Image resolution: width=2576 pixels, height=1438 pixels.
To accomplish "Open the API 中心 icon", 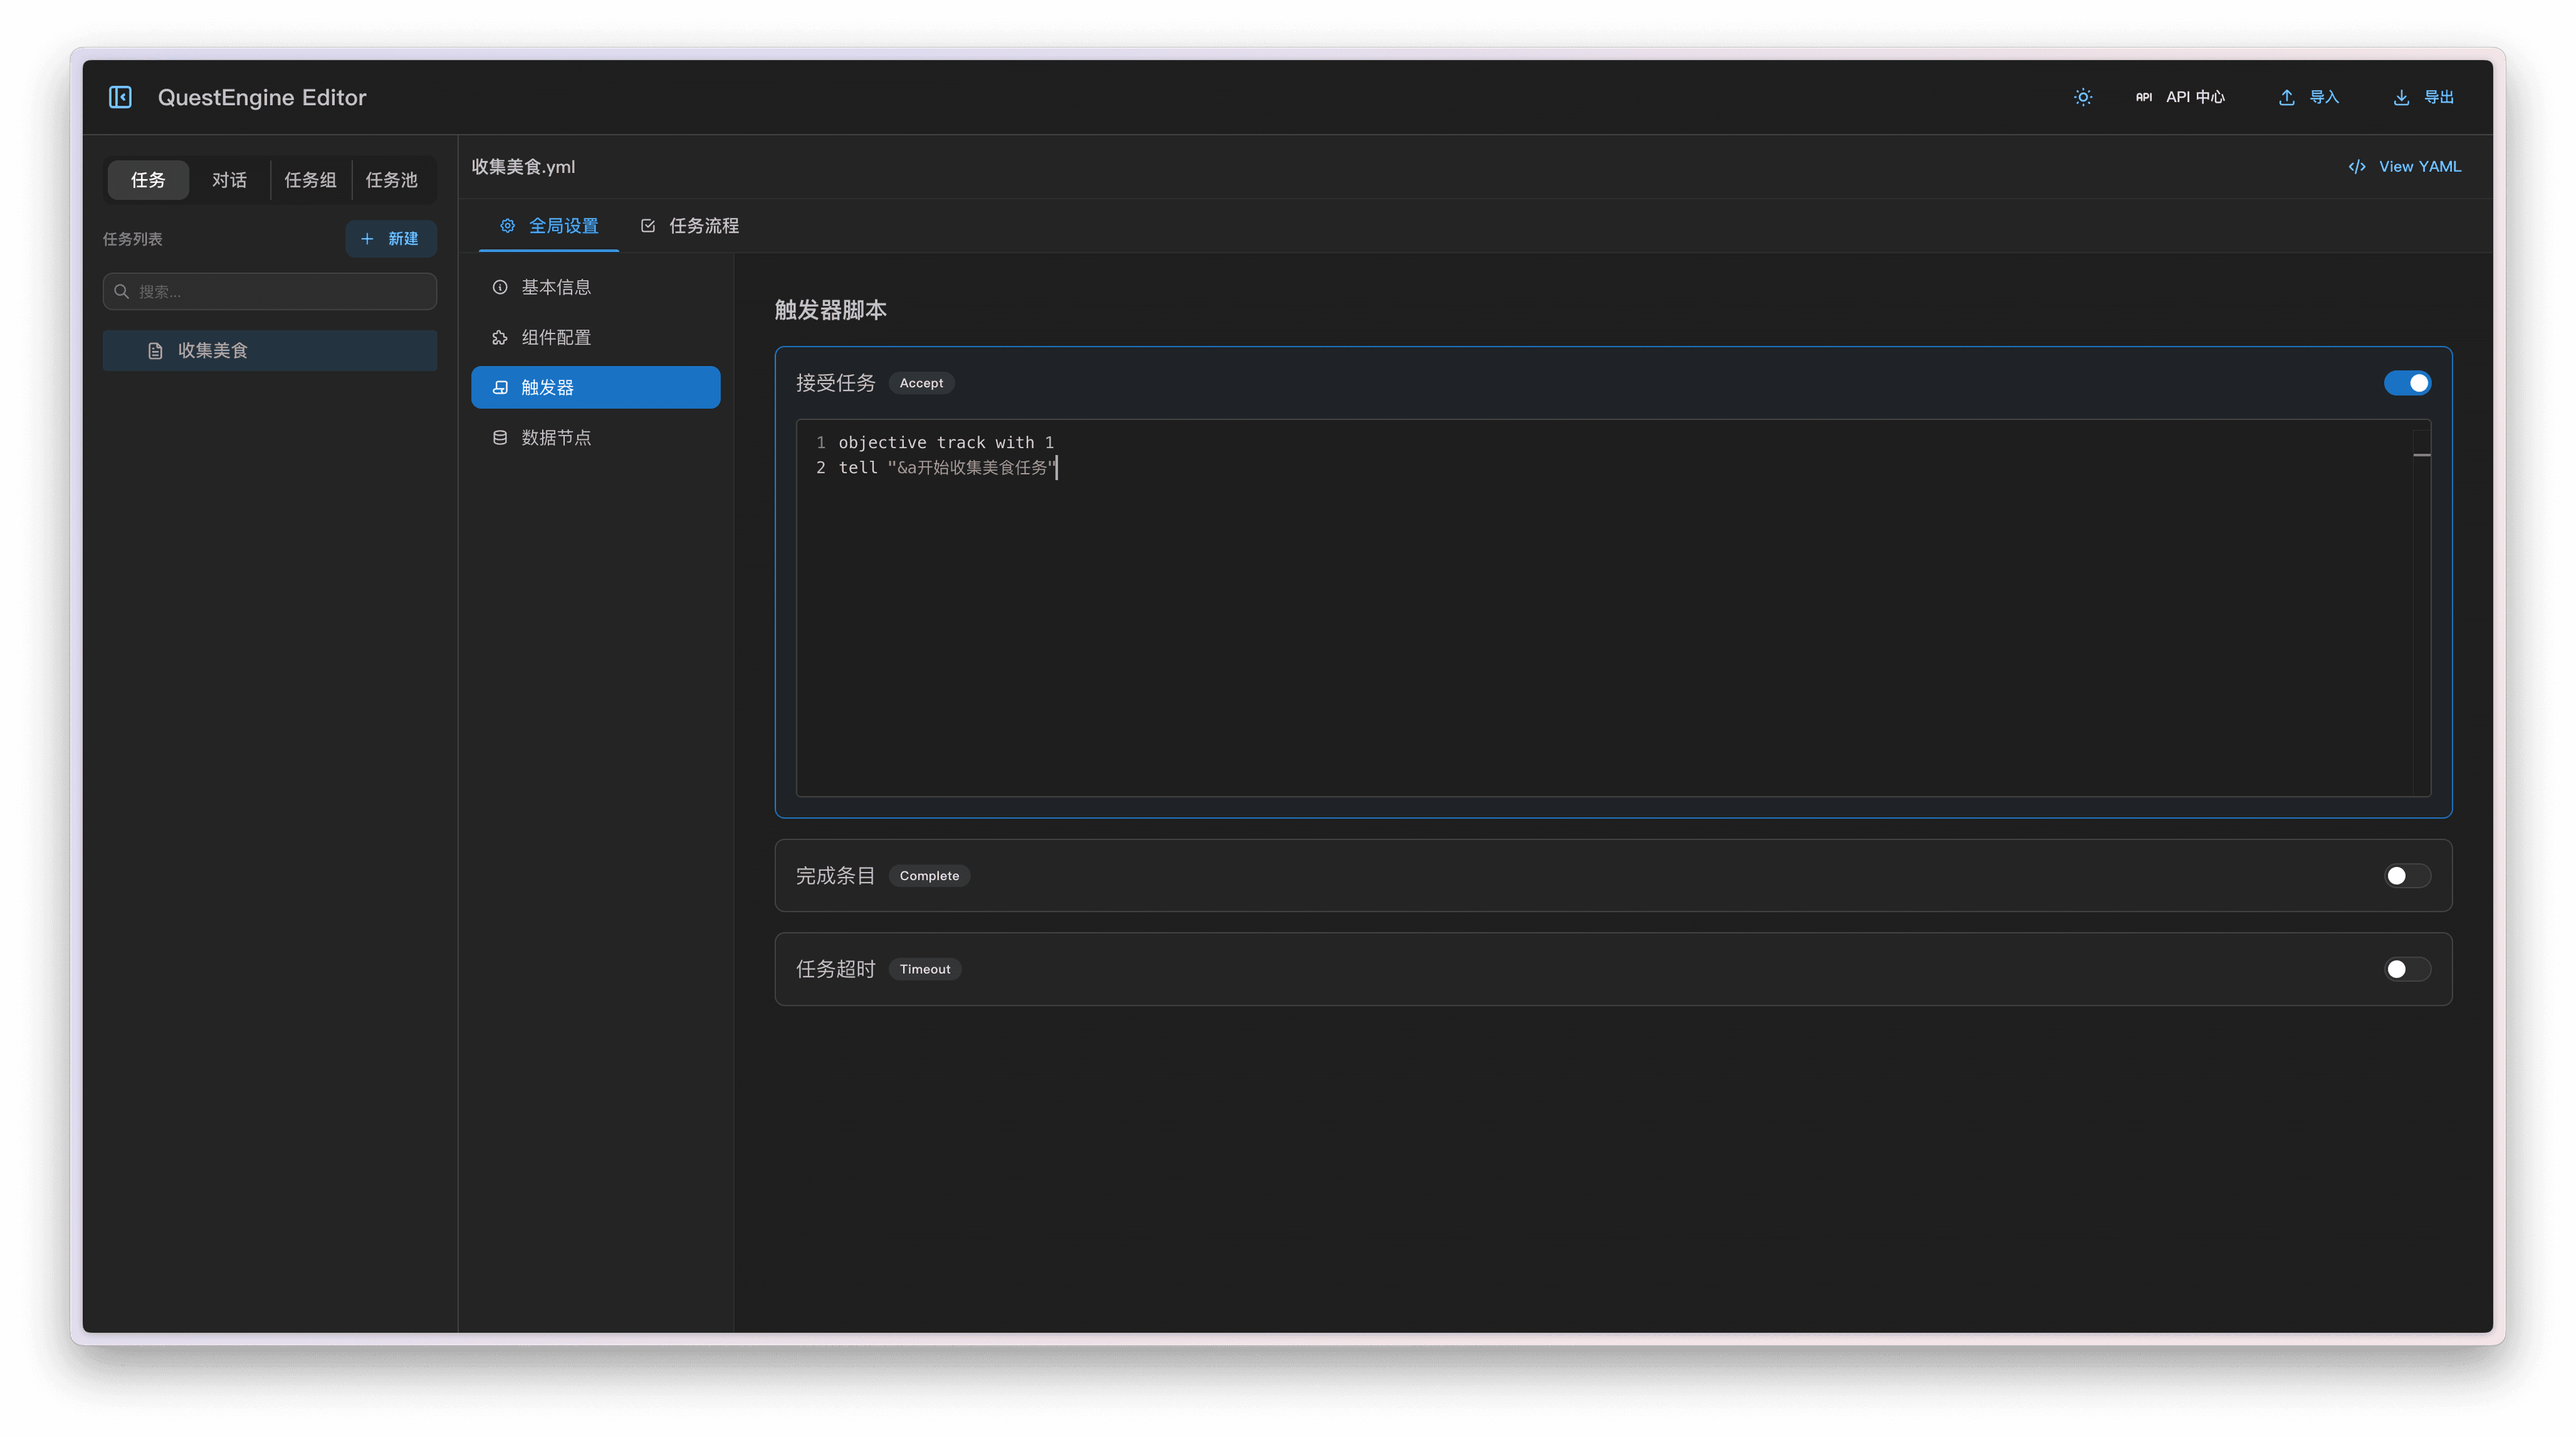I will pos(2143,97).
